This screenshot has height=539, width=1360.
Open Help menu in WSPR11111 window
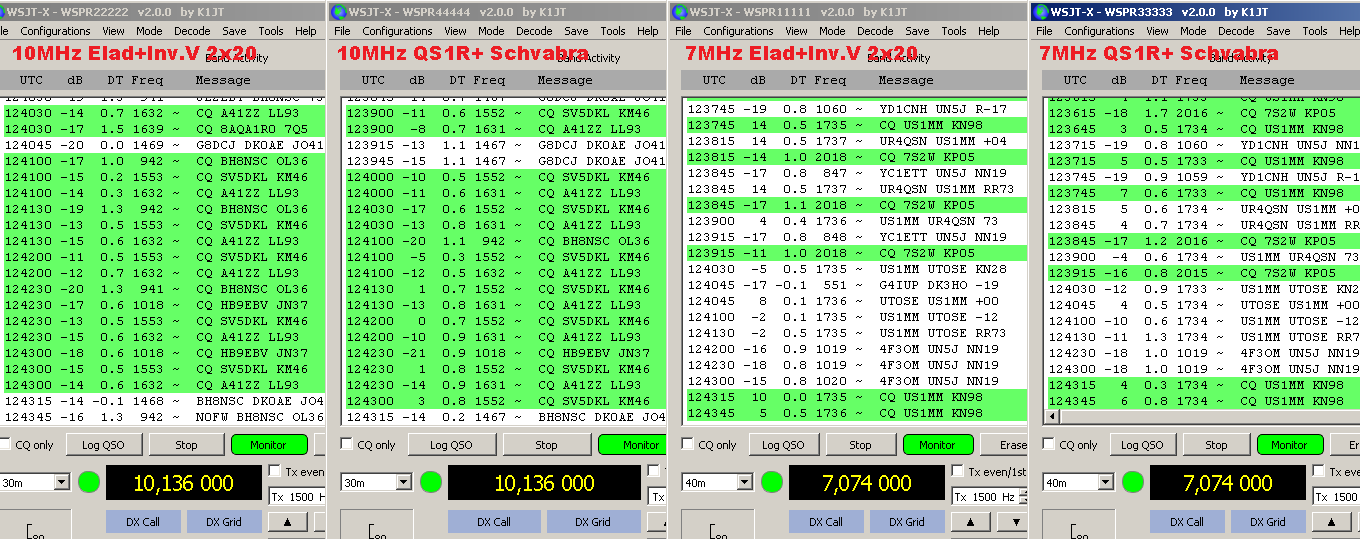tap(989, 31)
